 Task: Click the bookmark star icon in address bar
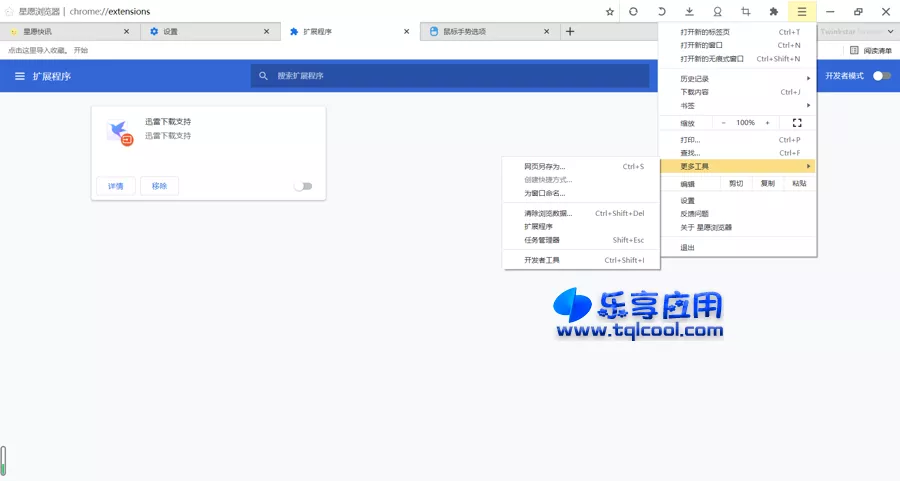click(610, 11)
